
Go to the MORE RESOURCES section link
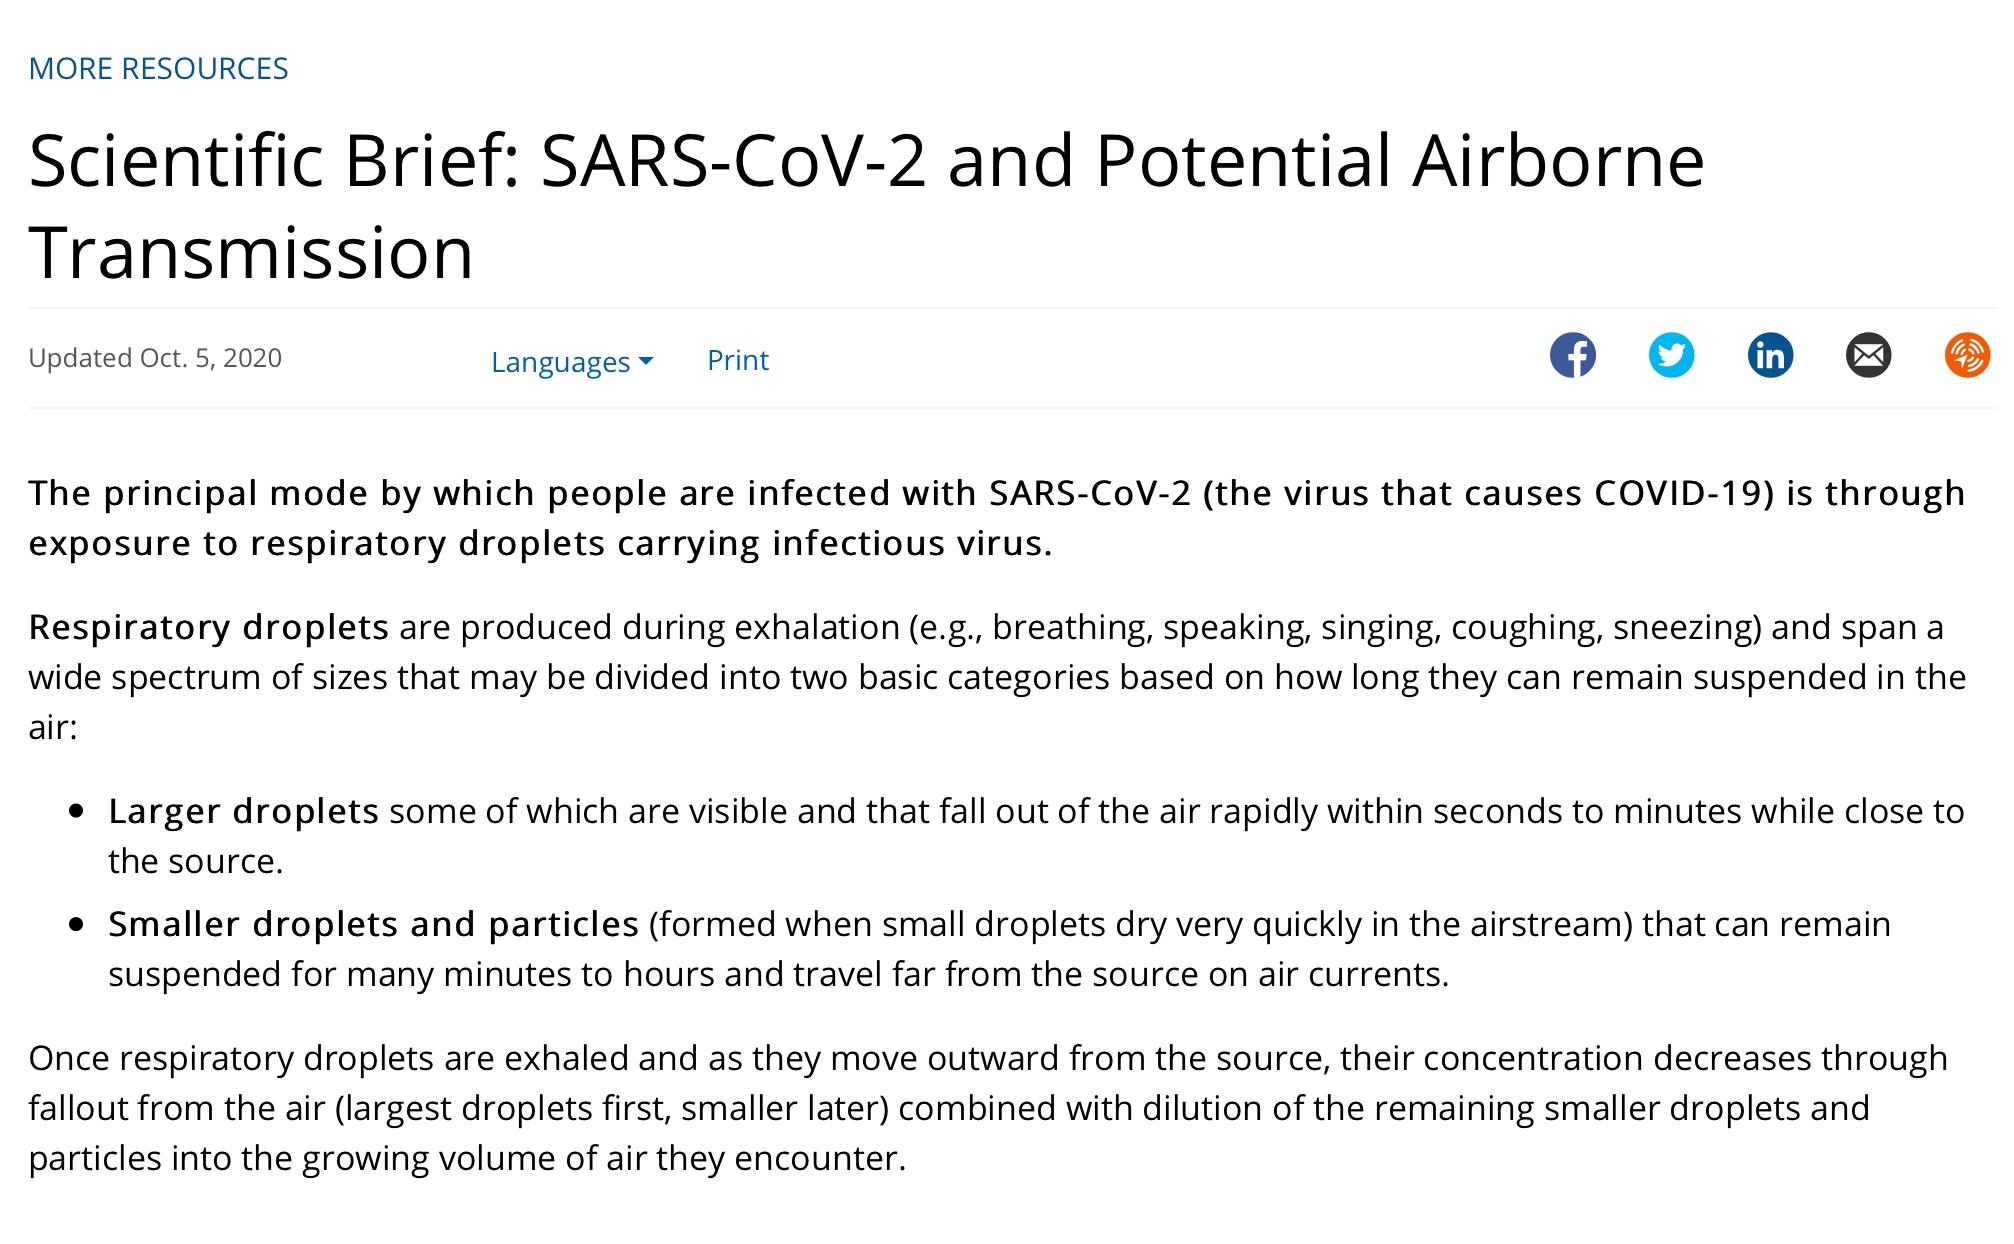[x=158, y=69]
